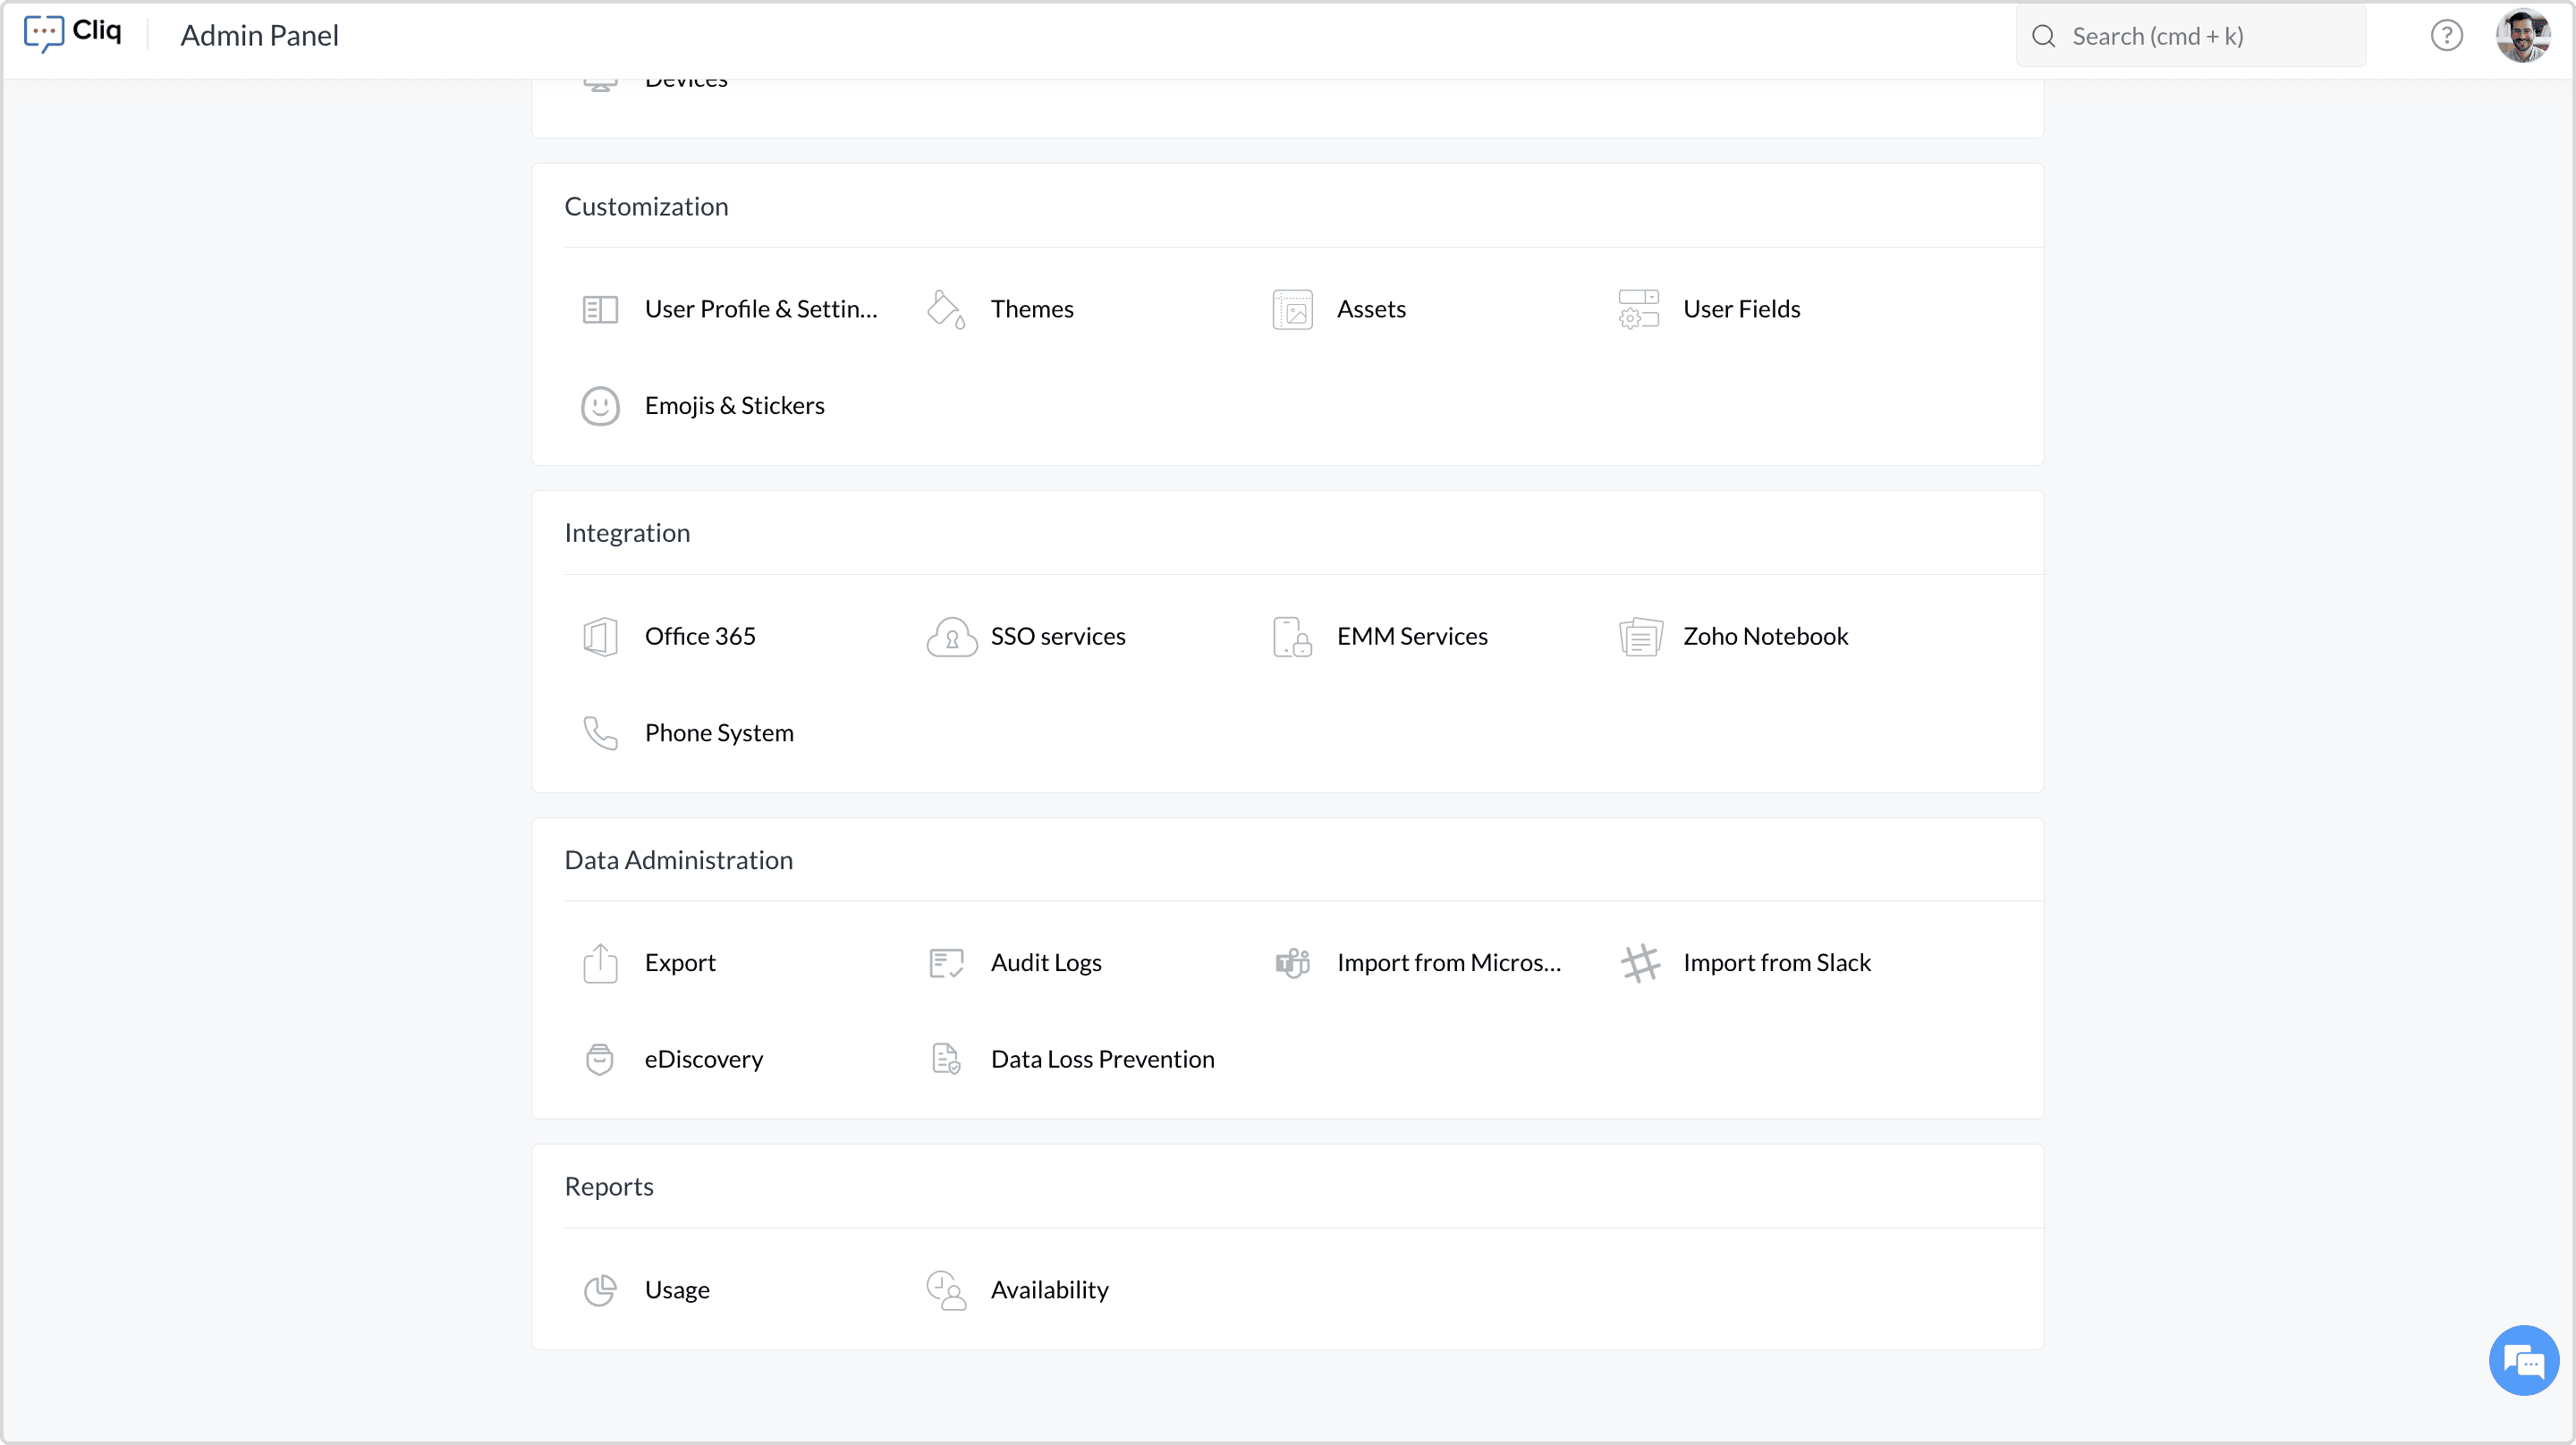Open the floating chat support bubble
This screenshot has width=2576, height=1445.
click(x=2523, y=1360)
